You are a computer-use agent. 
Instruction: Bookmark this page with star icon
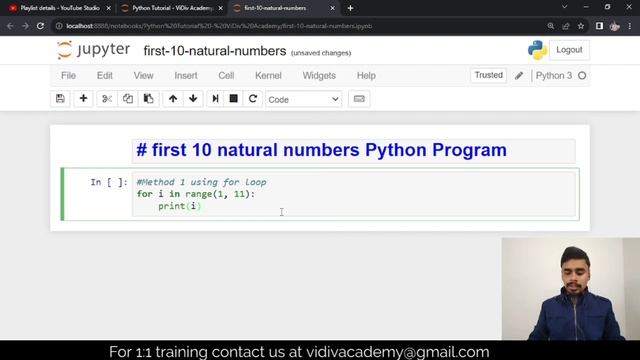pyautogui.click(x=581, y=26)
